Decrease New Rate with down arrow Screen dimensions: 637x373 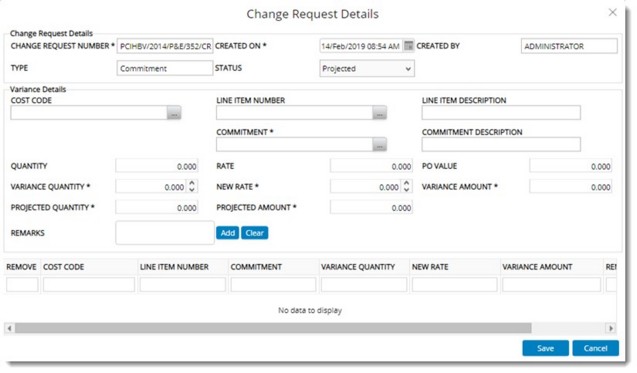tap(406, 190)
